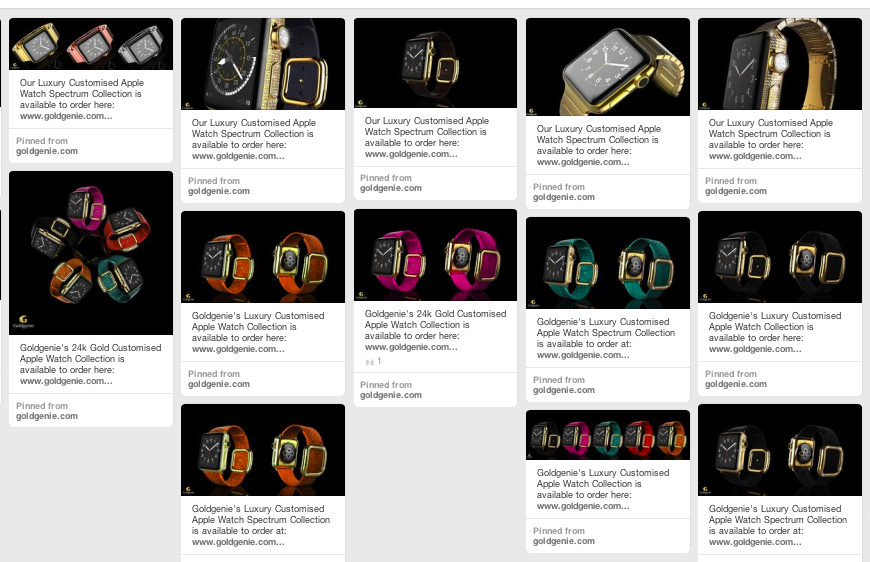Viewport: 870px width, 562px height.
Task: Open the pink strap watches image
Action: (x=436, y=255)
